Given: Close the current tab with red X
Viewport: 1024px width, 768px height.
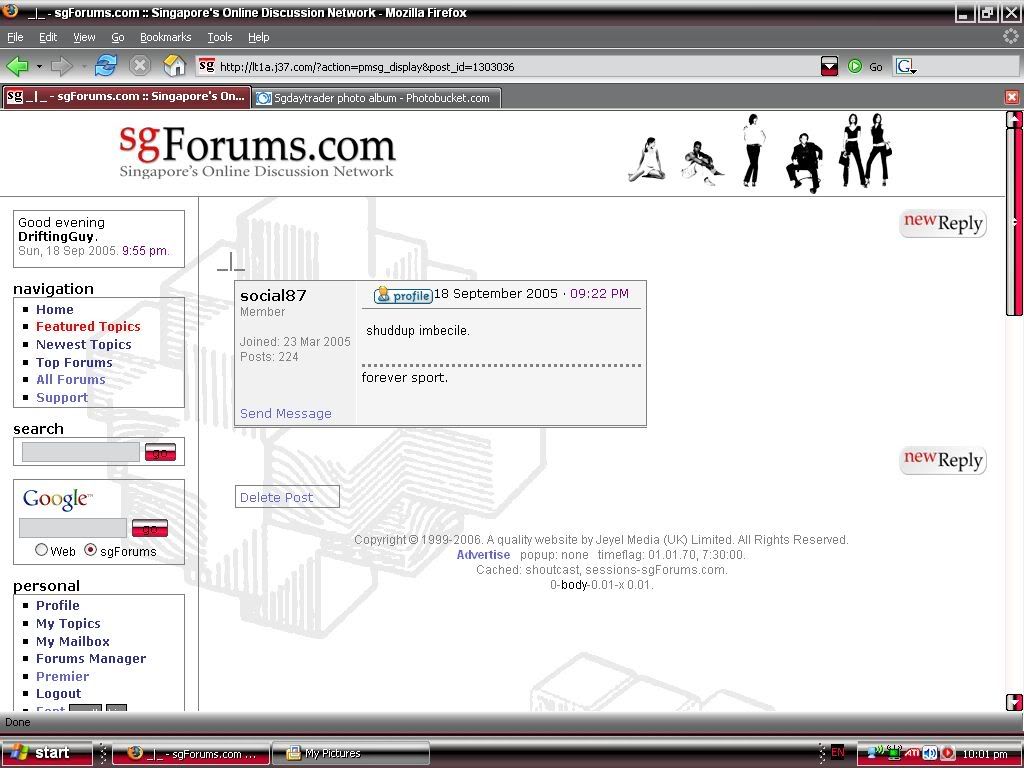Looking at the screenshot, I should click(1012, 97).
